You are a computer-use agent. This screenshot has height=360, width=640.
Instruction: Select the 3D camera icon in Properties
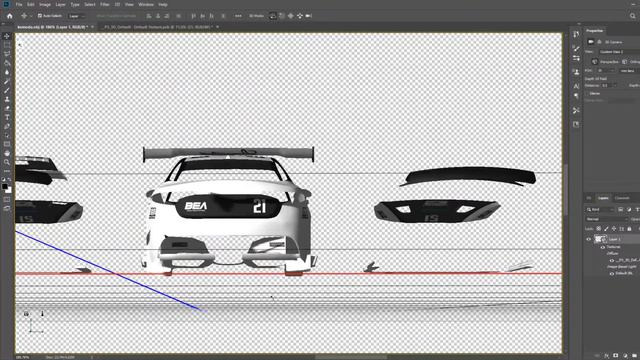pyautogui.click(x=591, y=42)
